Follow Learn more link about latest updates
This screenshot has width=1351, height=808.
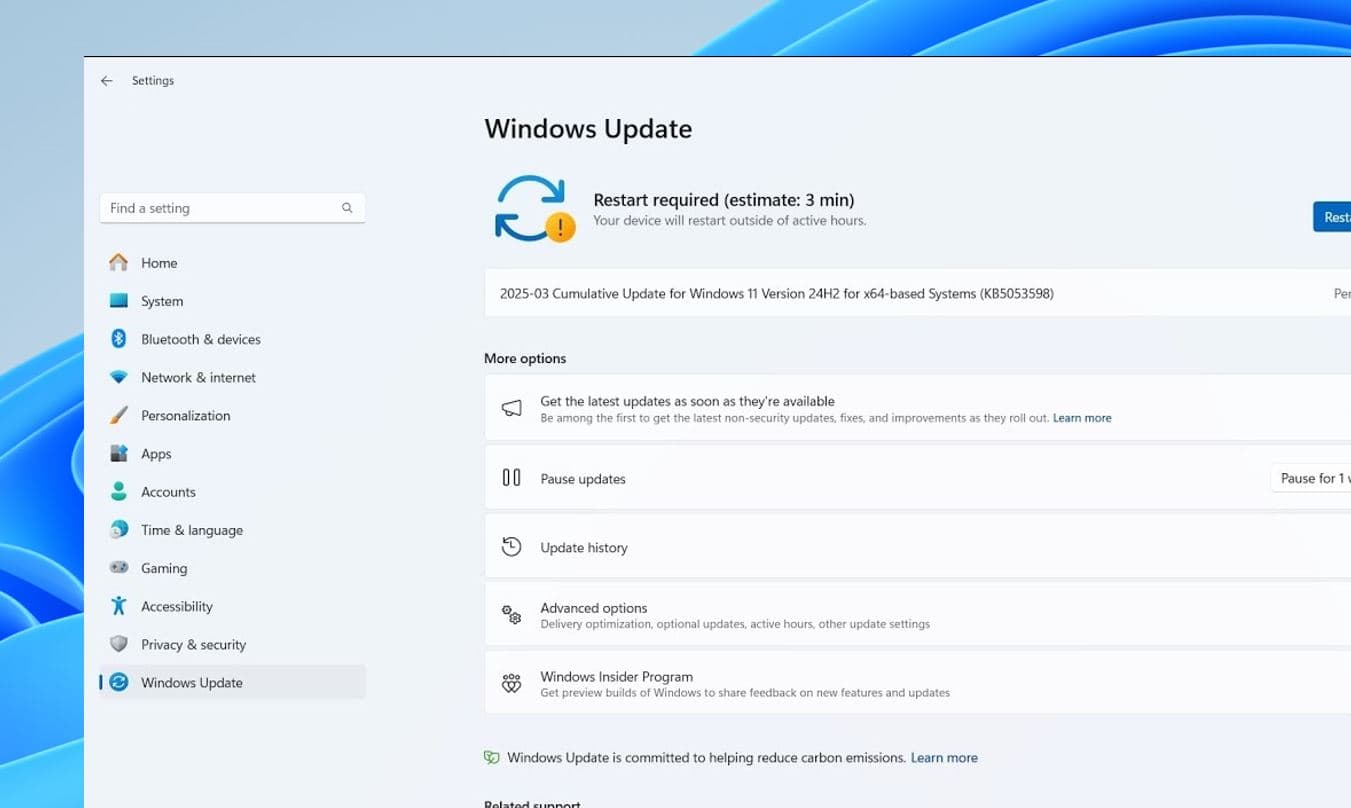coord(1082,418)
